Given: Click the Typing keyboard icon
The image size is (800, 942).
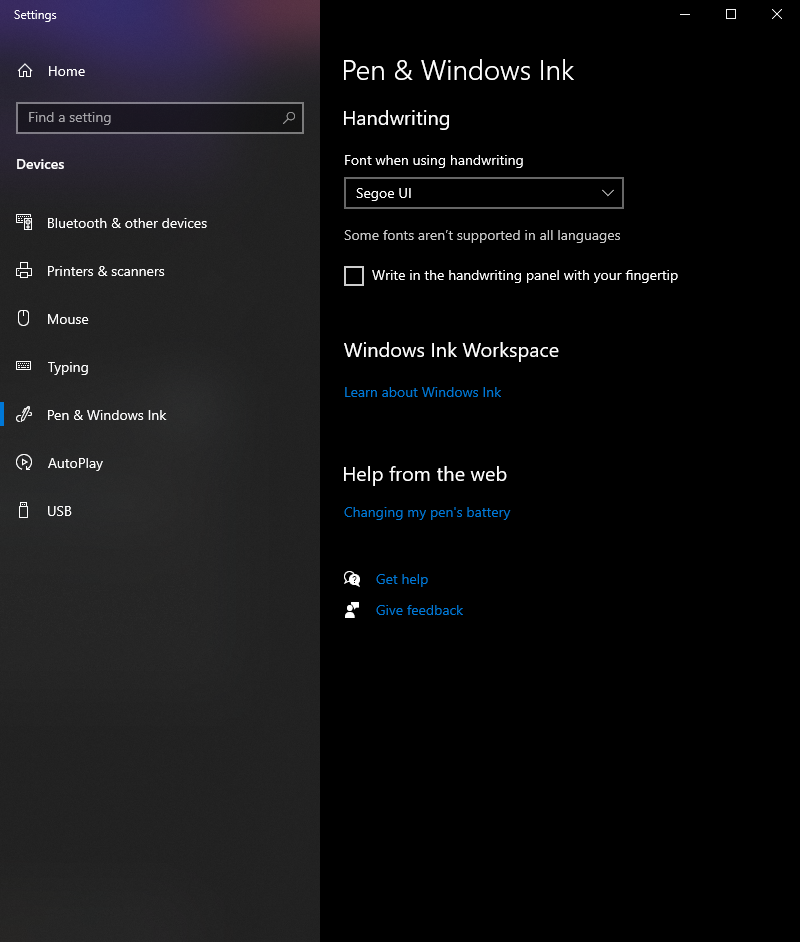Looking at the screenshot, I should pyautogui.click(x=23, y=366).
